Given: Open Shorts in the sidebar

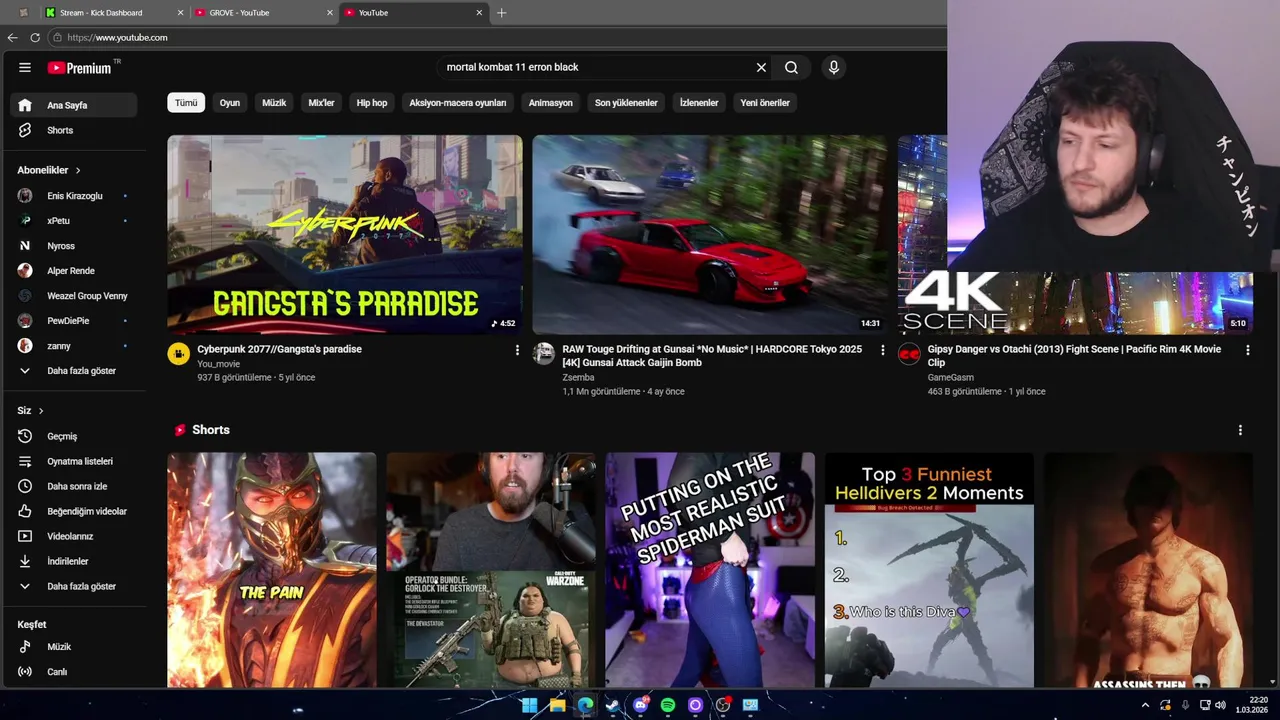Looking at the screenshot, I should coord(73,130).
